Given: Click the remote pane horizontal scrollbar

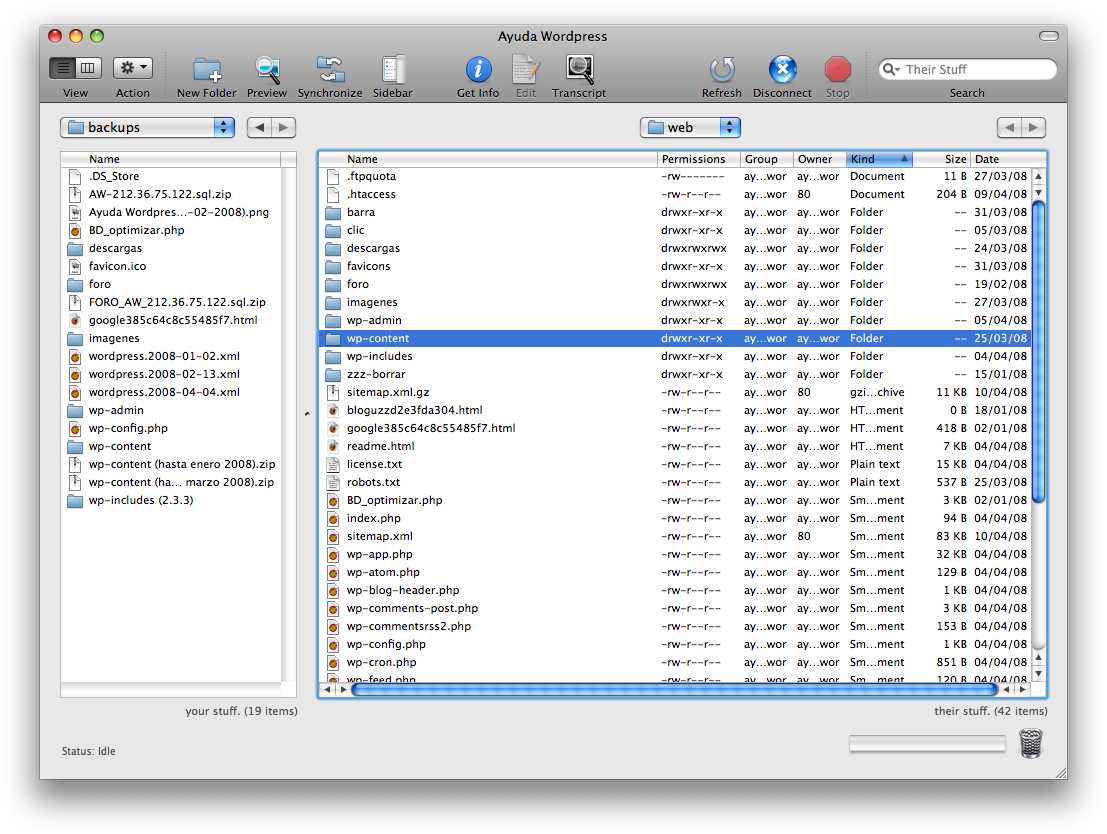Looking at the screenshot, I should click(673, 689).
